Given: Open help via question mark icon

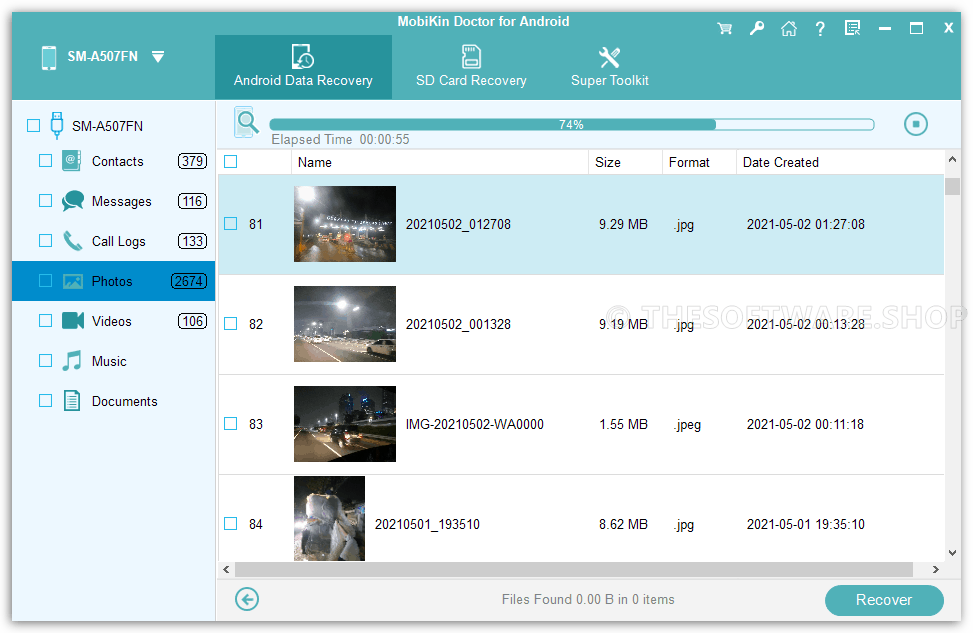Looking at the screenshot, I should coord(820,29).
